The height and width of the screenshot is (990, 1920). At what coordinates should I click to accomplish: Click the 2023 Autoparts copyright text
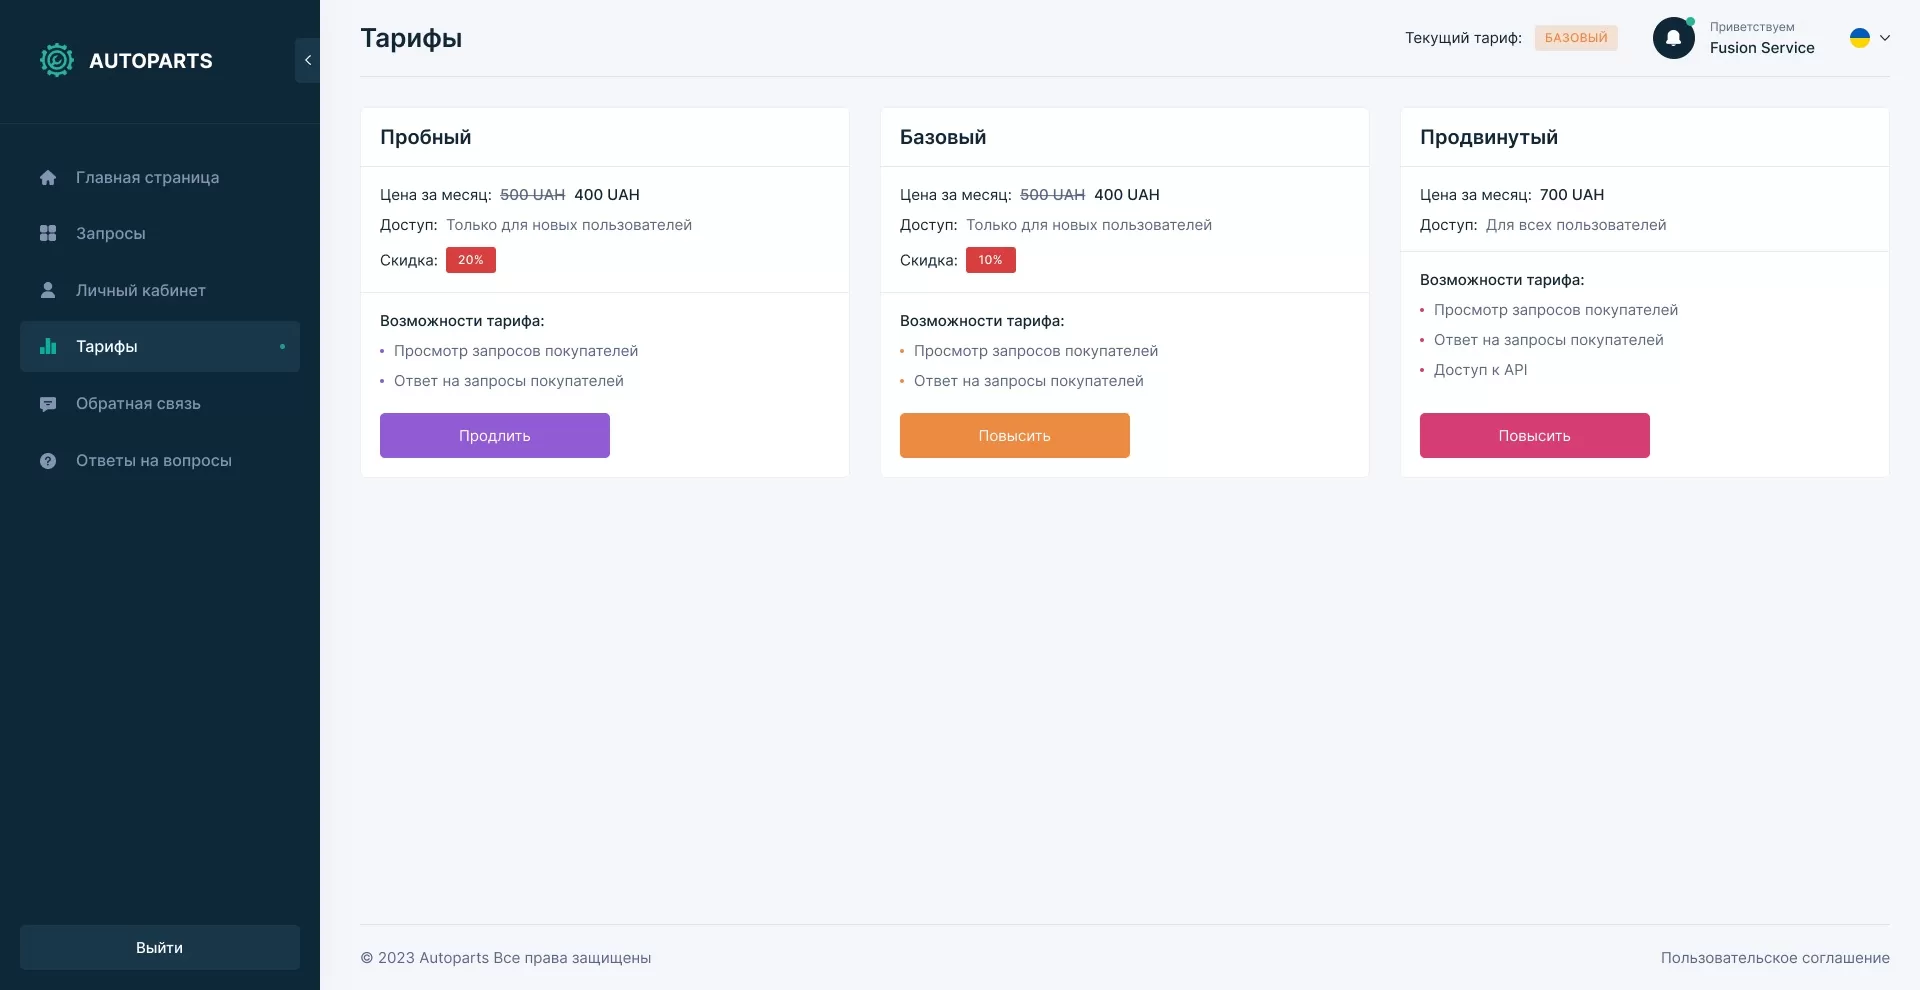(506, 958)
